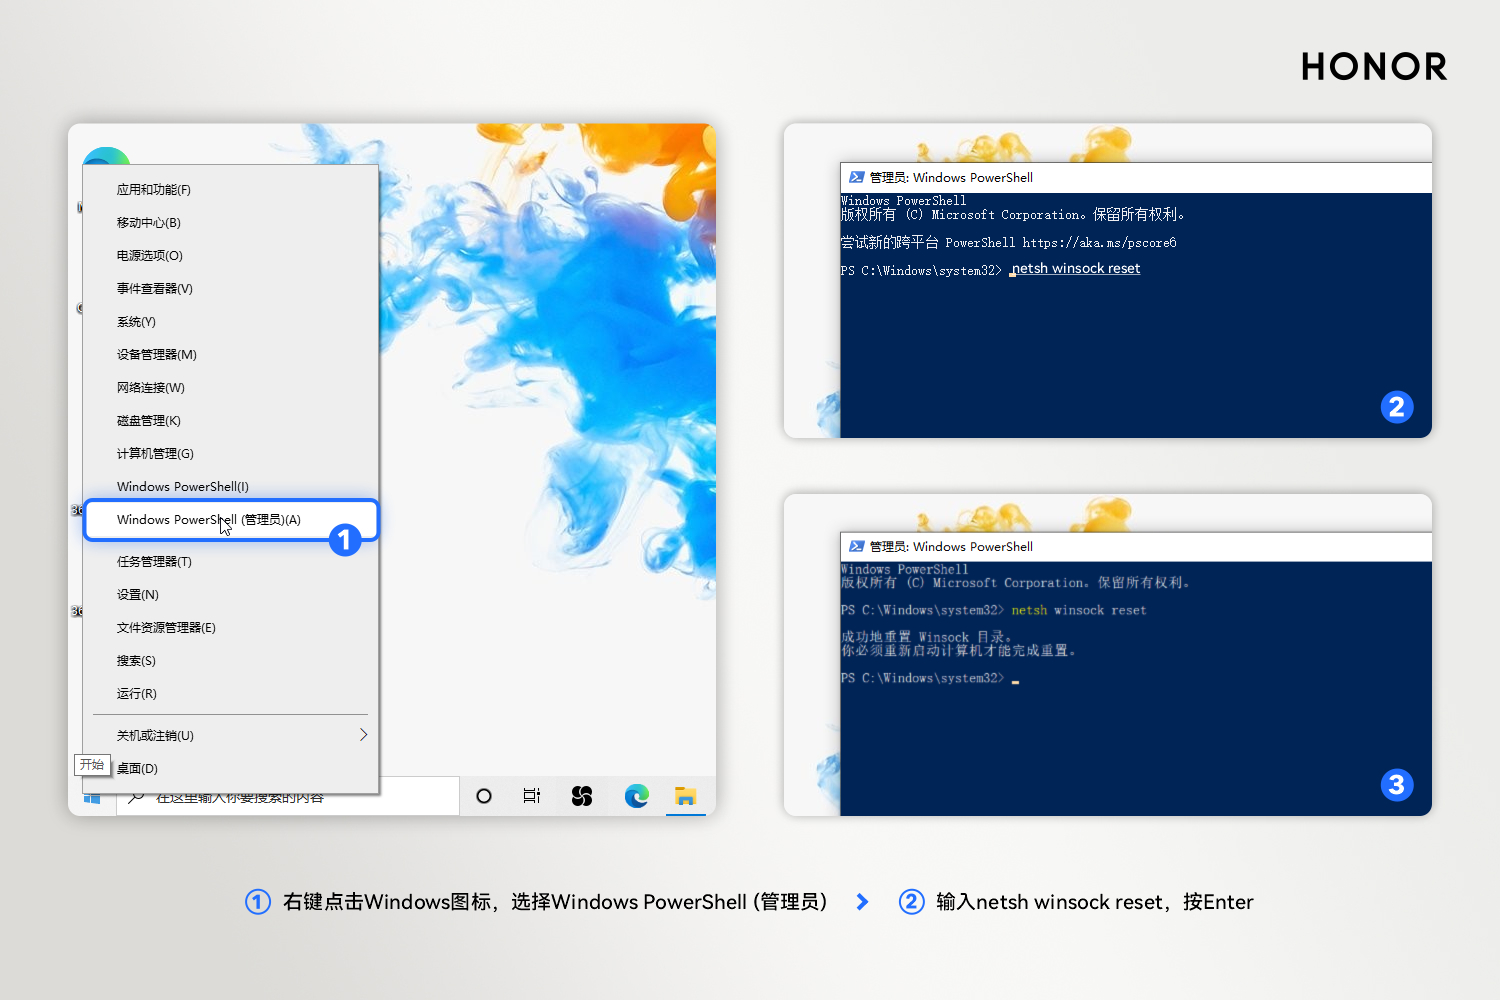Open 应用和功能(F) in the context menu
The image size is (1500, 1000).
231,190
